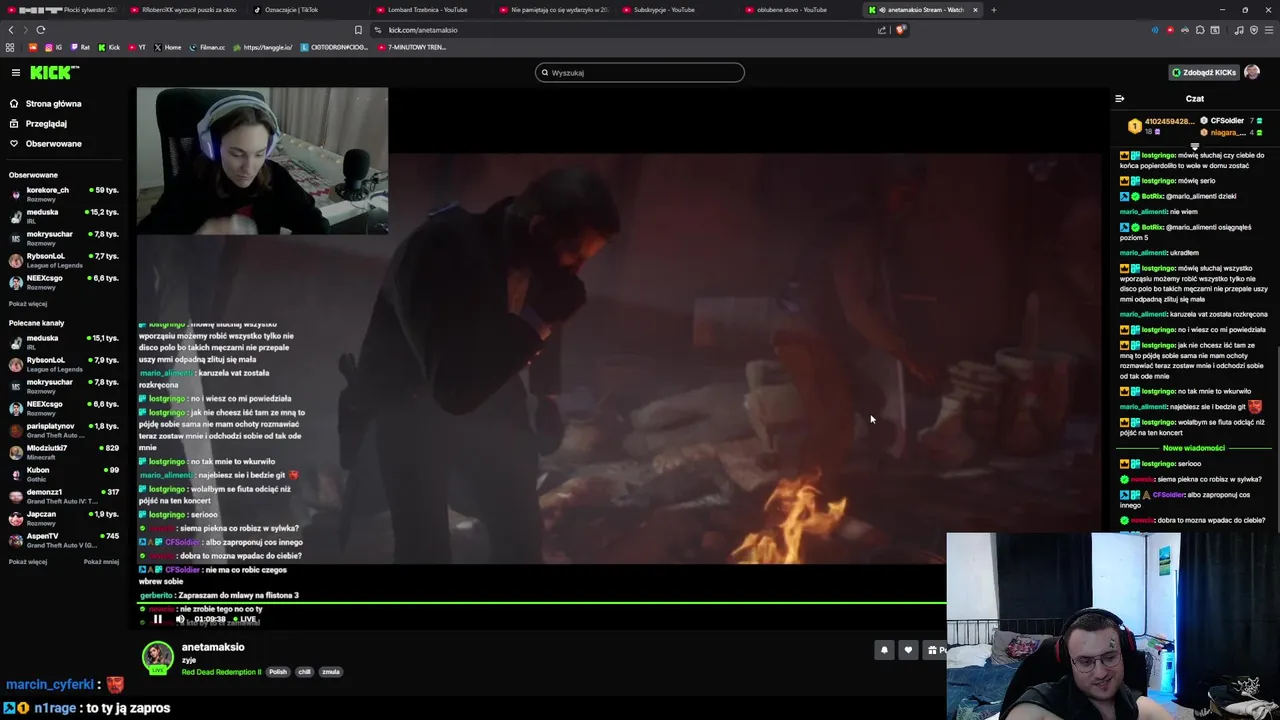Open tanggle.io bookmark
Image resolution: width=1280 pixels, height=720 pixels.
(263, 47)
